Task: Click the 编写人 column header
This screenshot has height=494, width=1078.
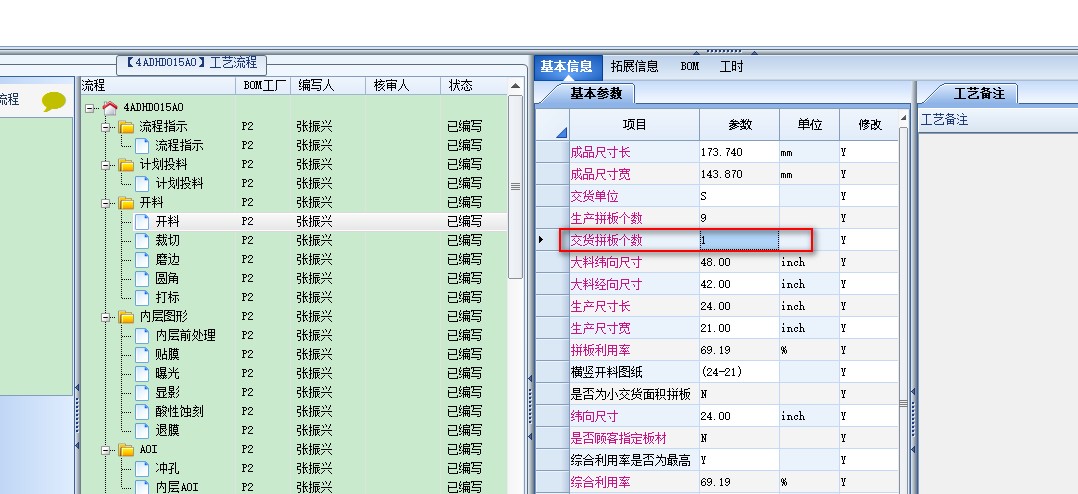Action: coord(328,86)
